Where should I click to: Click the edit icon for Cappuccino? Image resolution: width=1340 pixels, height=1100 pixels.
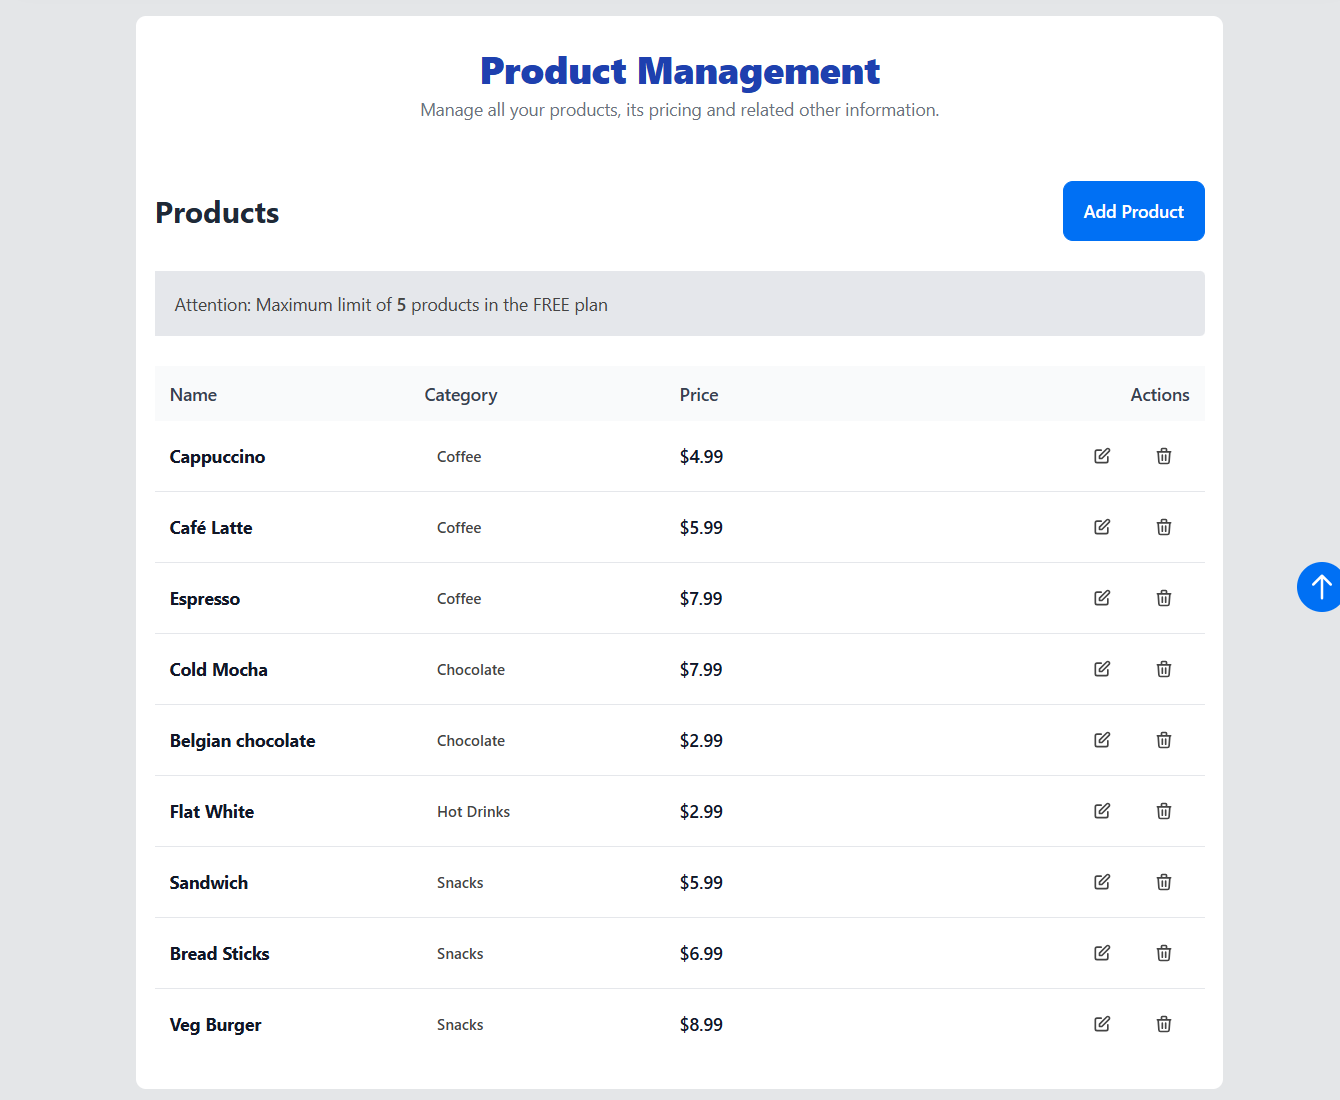[1102, 456]
